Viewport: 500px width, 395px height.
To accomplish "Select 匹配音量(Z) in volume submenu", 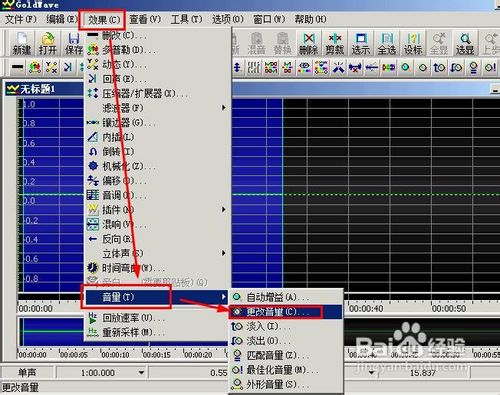I will (286, 355).
